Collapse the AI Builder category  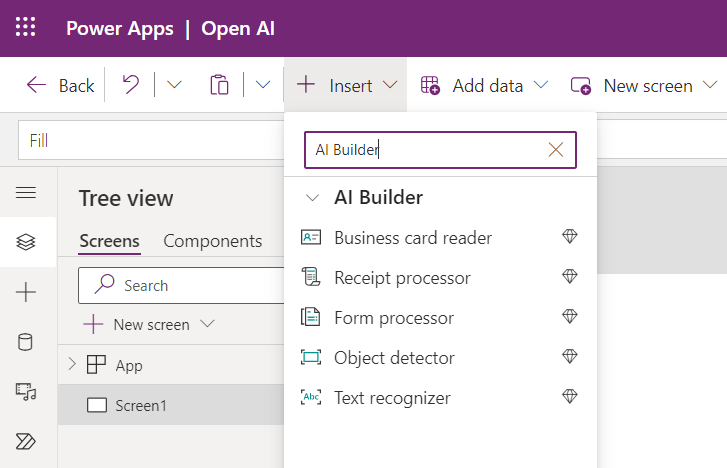[x=312, y=198]
